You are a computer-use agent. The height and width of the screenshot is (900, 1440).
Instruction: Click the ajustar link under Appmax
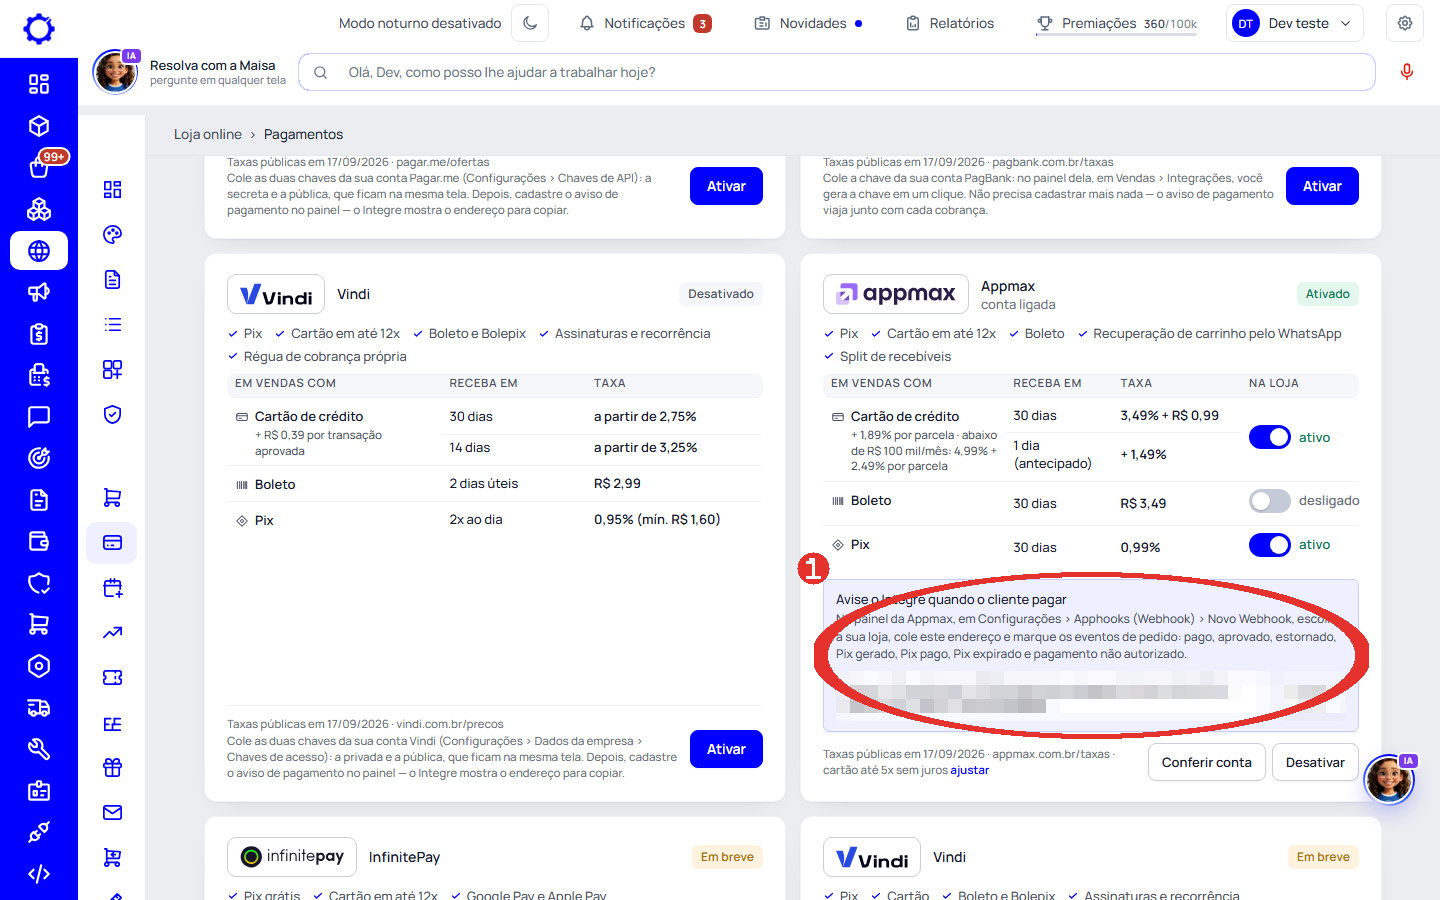click(x=969, y=770)
